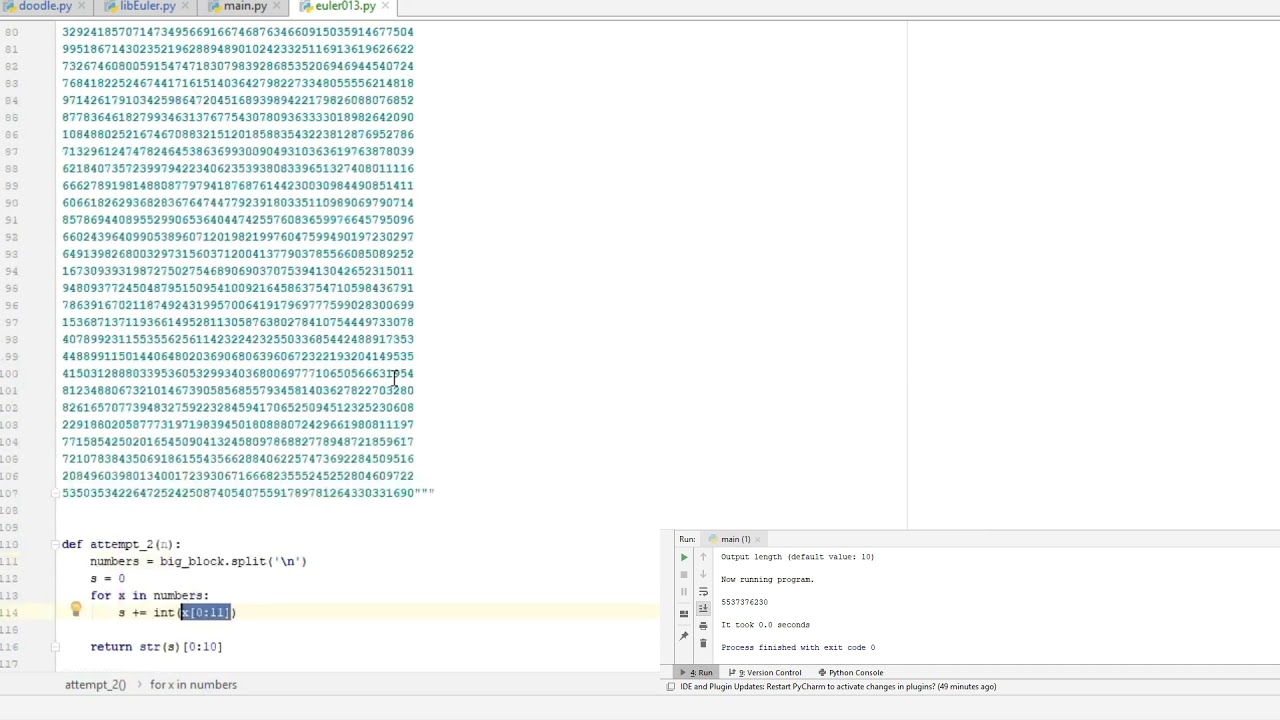1280x720 pixels.
Task: Click the 'It took 0.0 seconds' output line
Action: (x=765, y=625)
